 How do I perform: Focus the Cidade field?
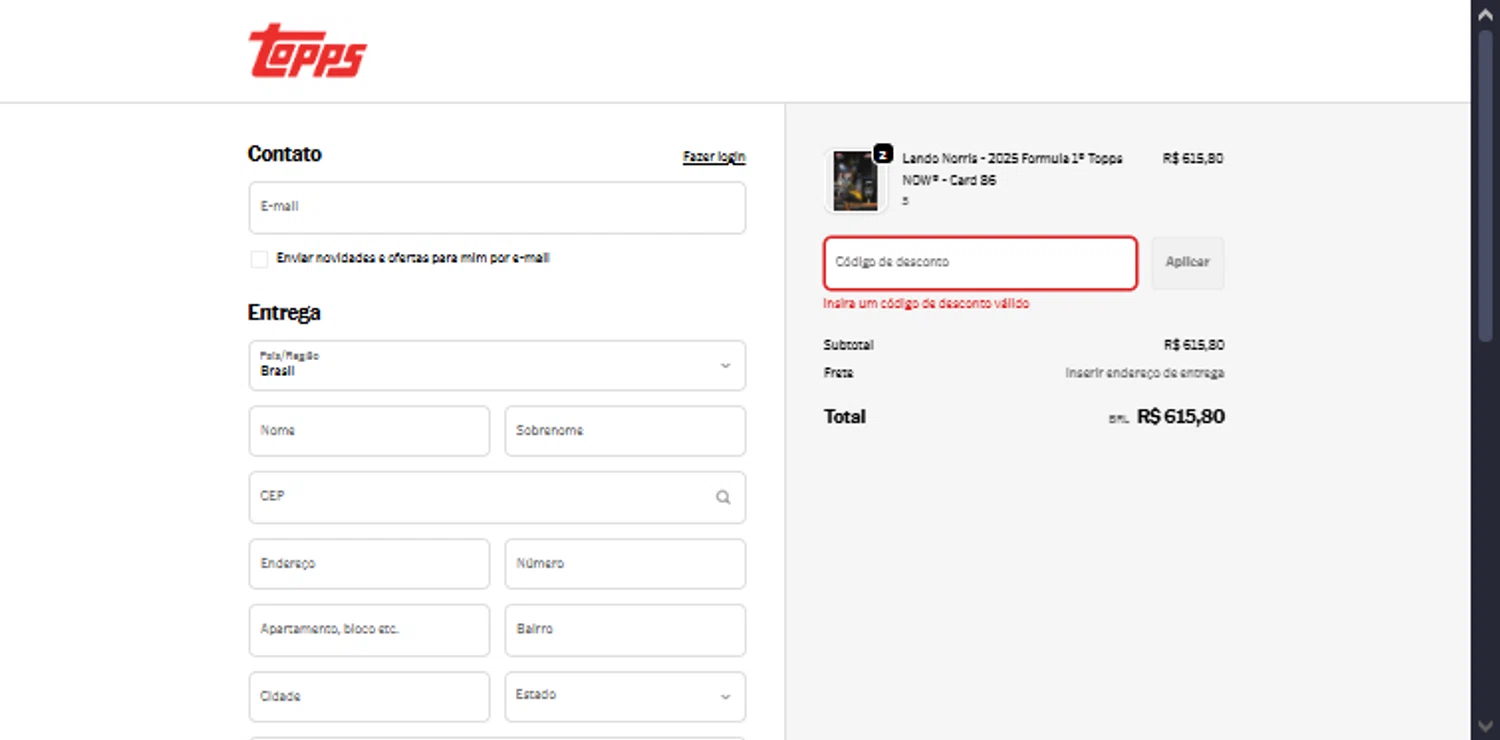coord(369,696)
